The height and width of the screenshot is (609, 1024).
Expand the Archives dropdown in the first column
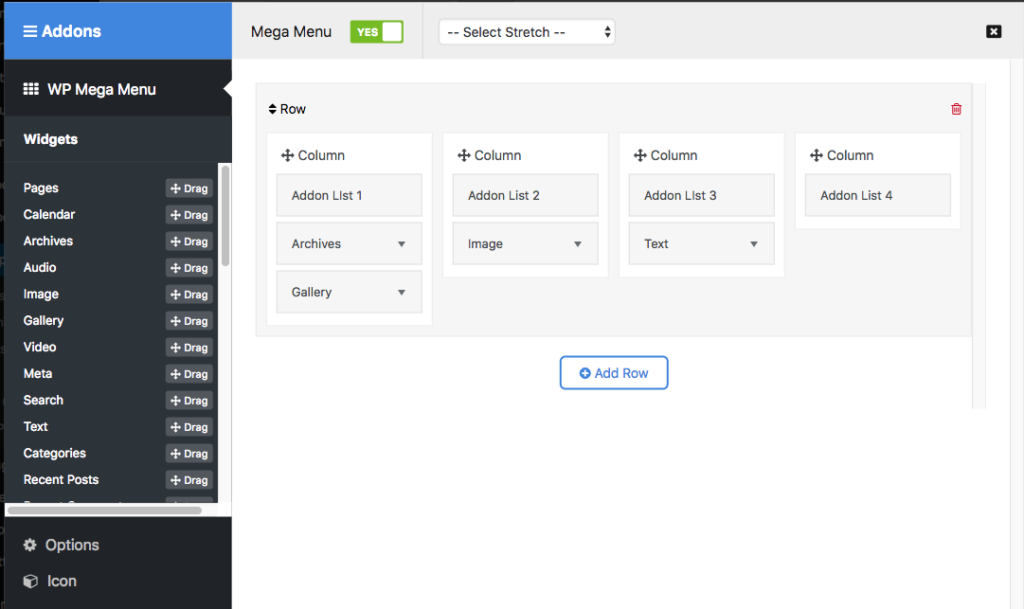(348, 243)
